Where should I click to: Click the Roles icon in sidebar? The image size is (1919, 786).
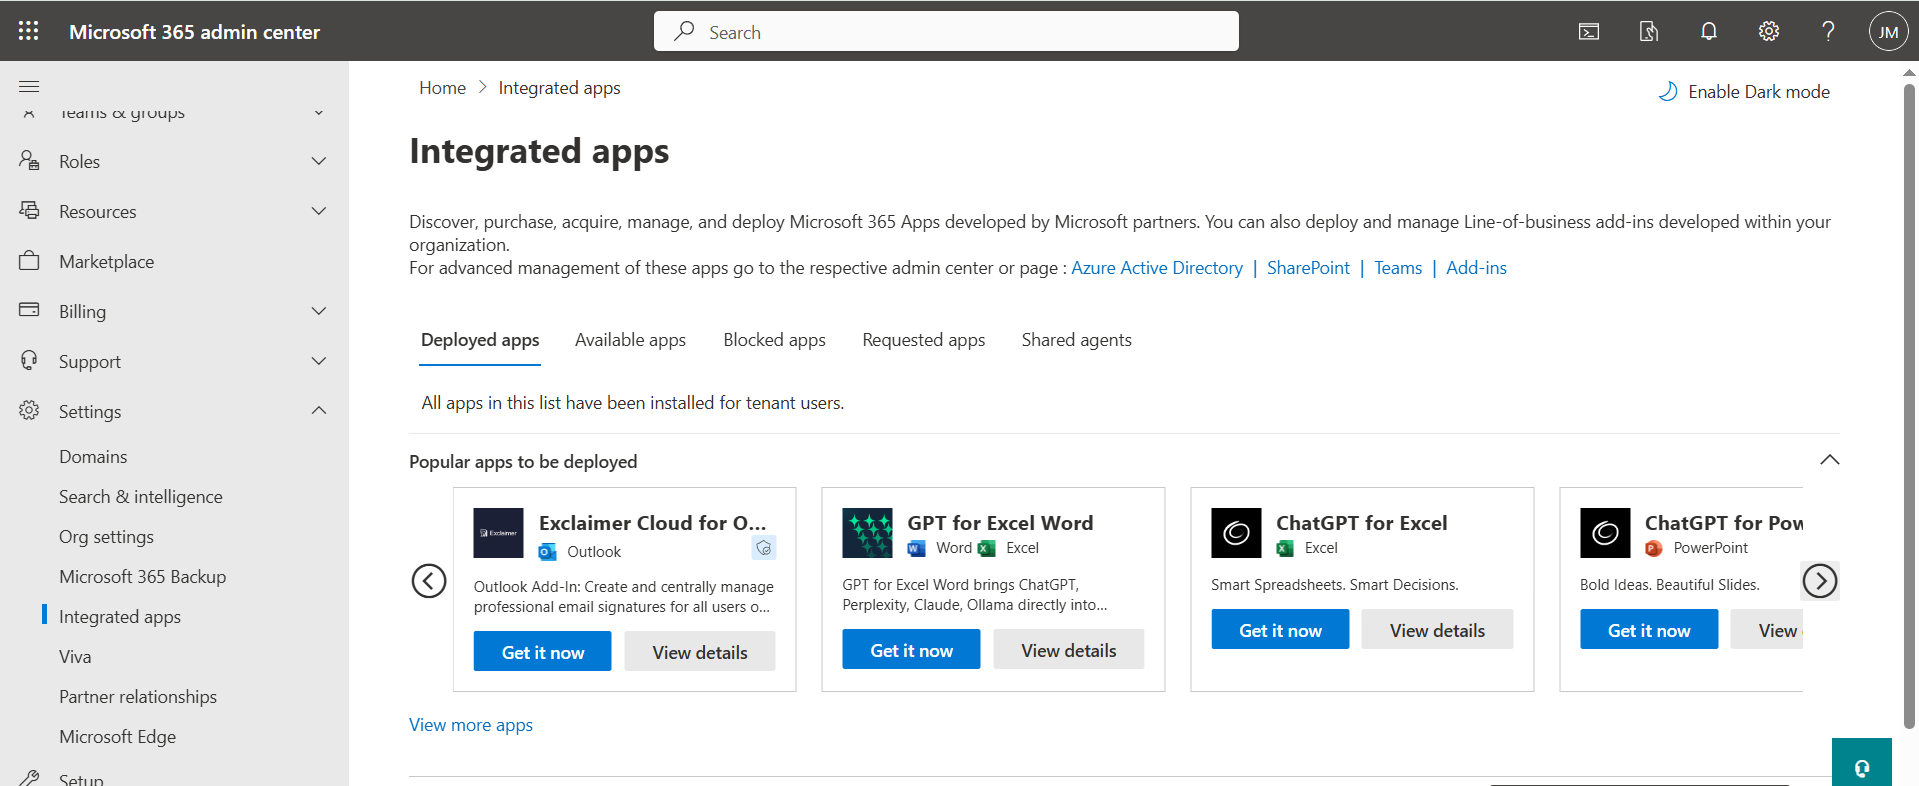pos(29,160)
